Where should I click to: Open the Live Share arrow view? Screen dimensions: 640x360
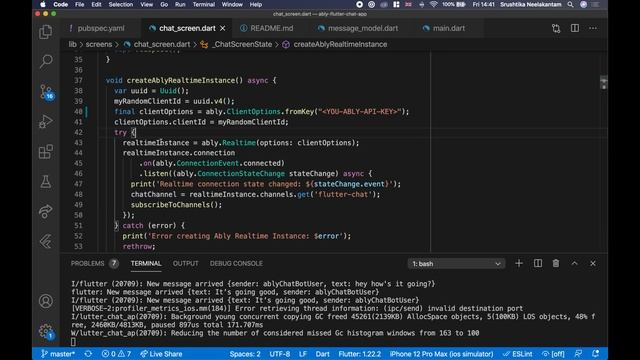point(45,211)
